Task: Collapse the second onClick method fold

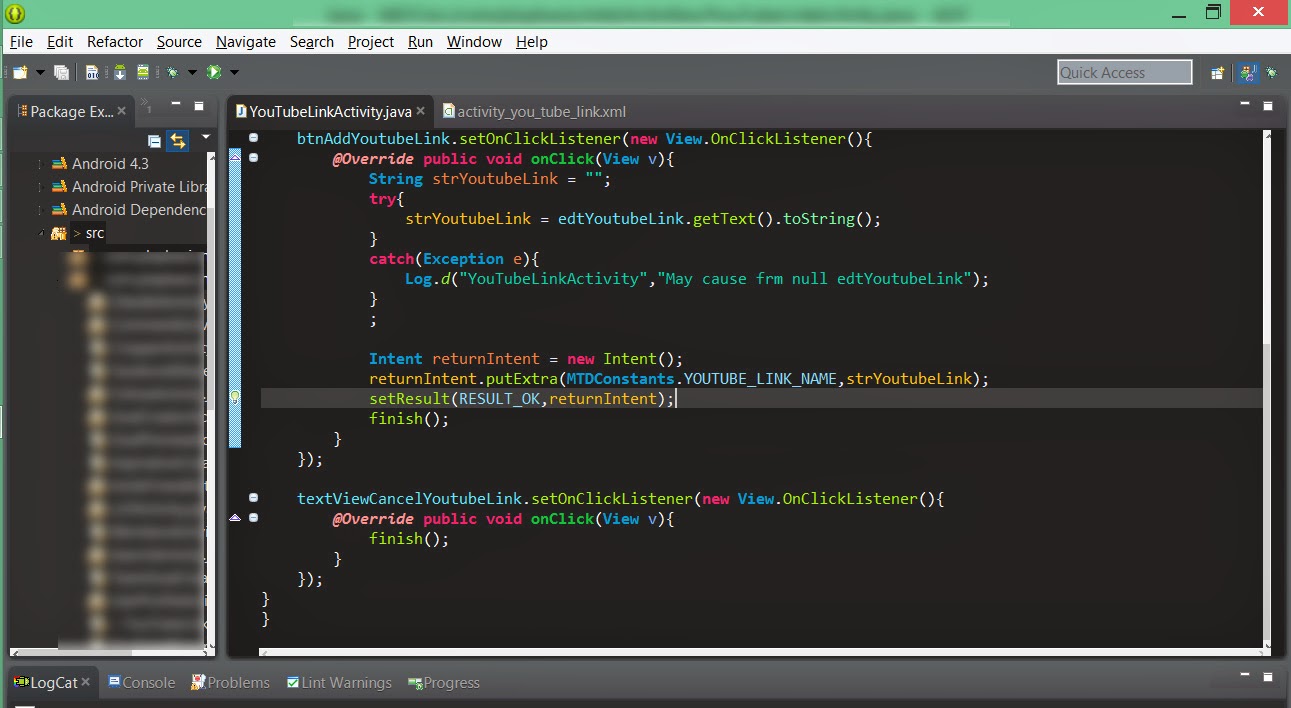Action: click(253, 518)
